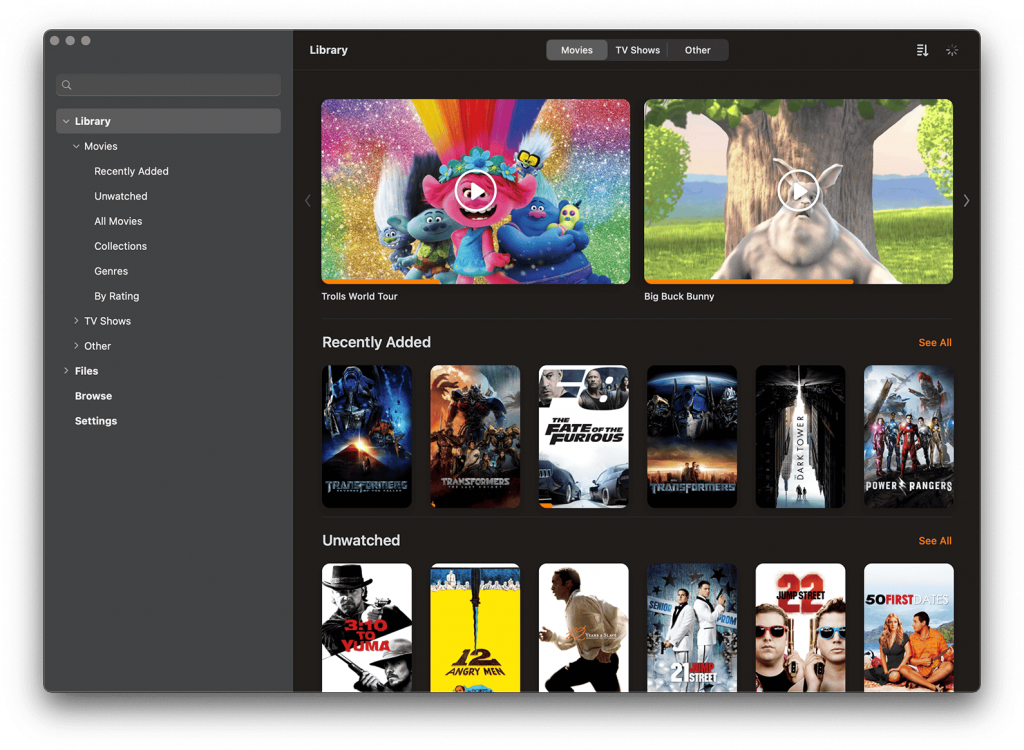Collapse the Movies tree node
Viewport: 1024px width, 750px height.
(x=76, y=147)
